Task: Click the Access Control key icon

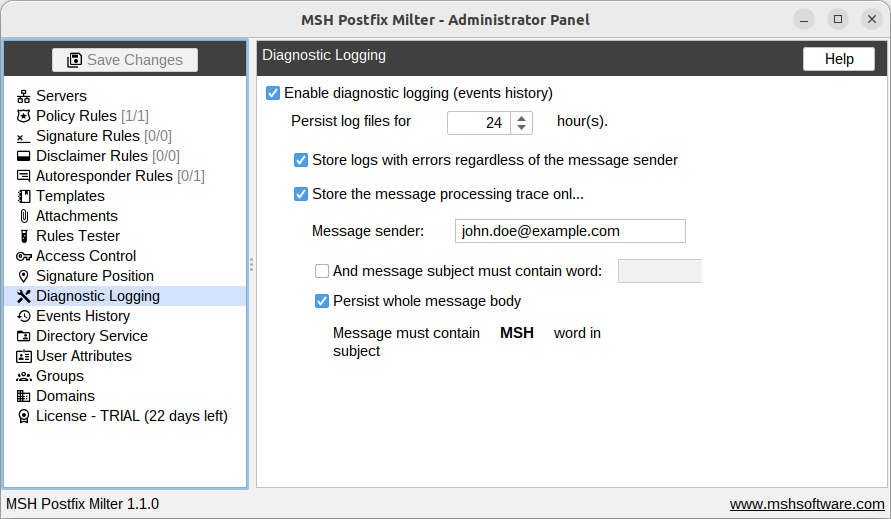Action: tap(23, 256)
